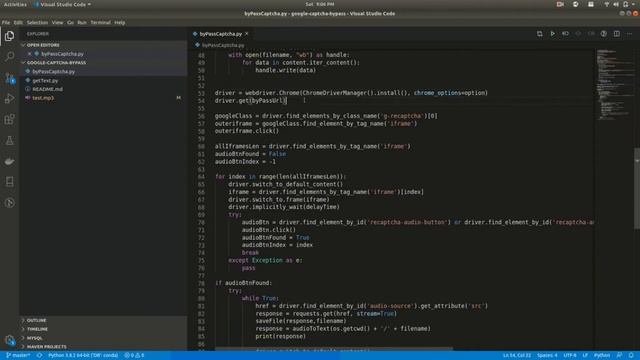Open the File menu
The image size is (640, 360).
tap(6, 22)
